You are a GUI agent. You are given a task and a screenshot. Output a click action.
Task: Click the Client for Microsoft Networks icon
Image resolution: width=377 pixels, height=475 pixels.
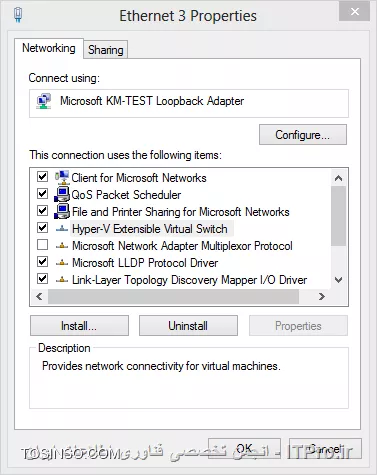[62, 177]
